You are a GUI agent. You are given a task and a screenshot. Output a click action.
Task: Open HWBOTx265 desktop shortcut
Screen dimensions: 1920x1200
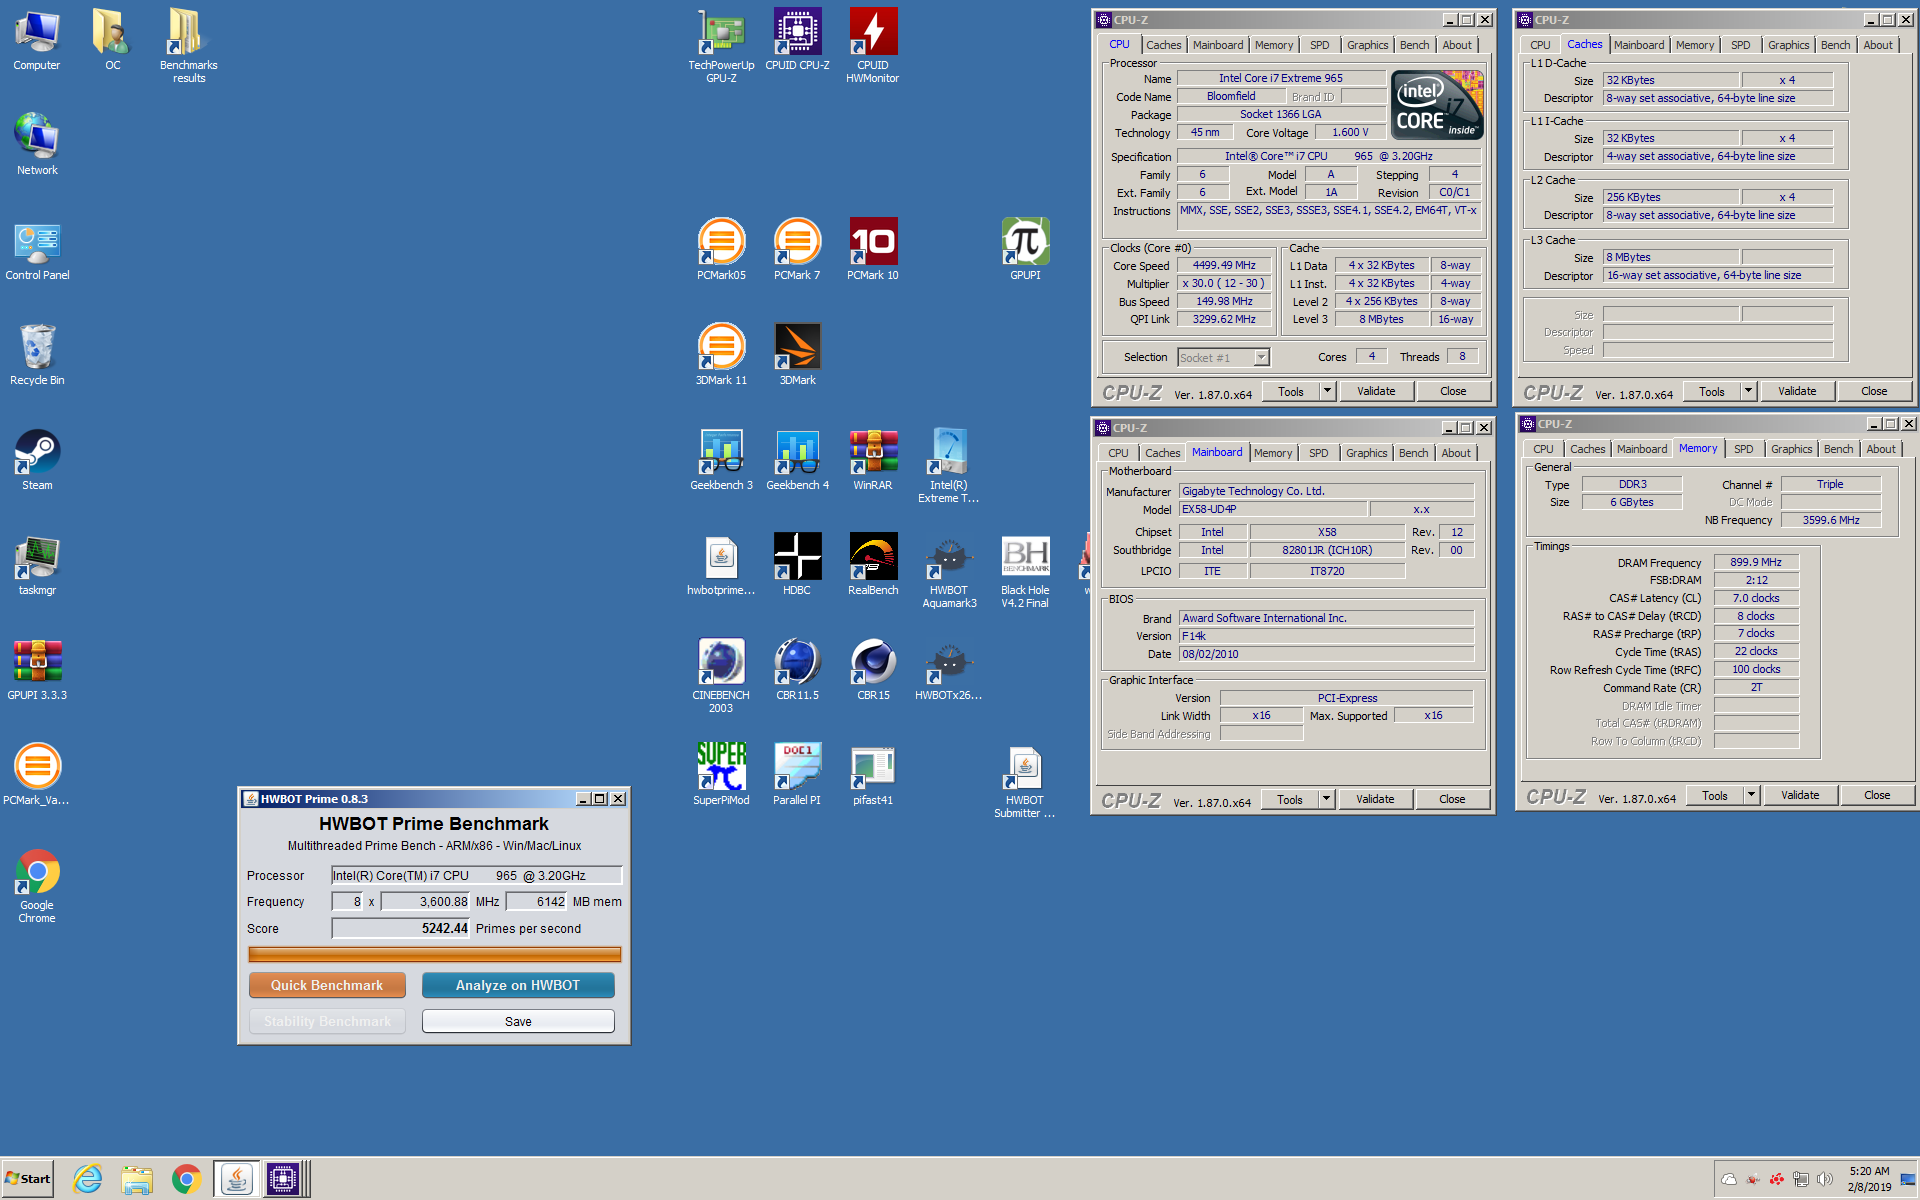(948, 670)
